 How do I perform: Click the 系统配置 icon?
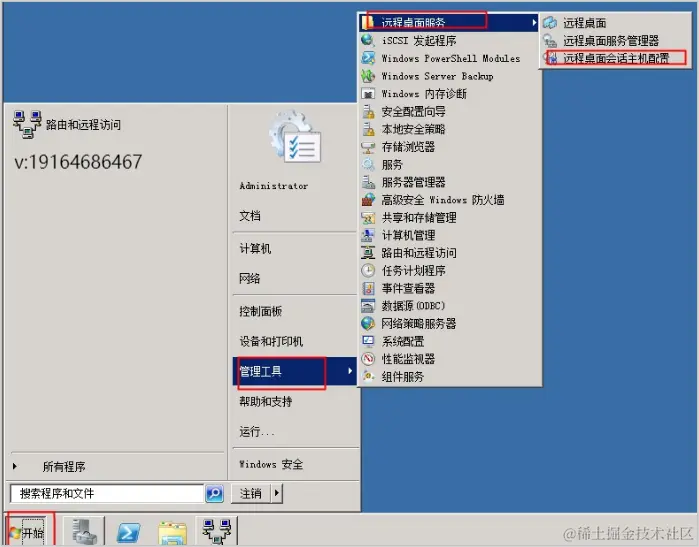[x=368, y=341]
